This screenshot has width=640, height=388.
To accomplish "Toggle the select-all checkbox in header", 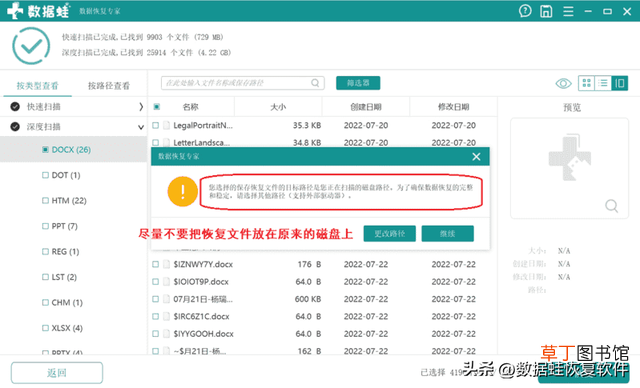I will coord(156,107).
